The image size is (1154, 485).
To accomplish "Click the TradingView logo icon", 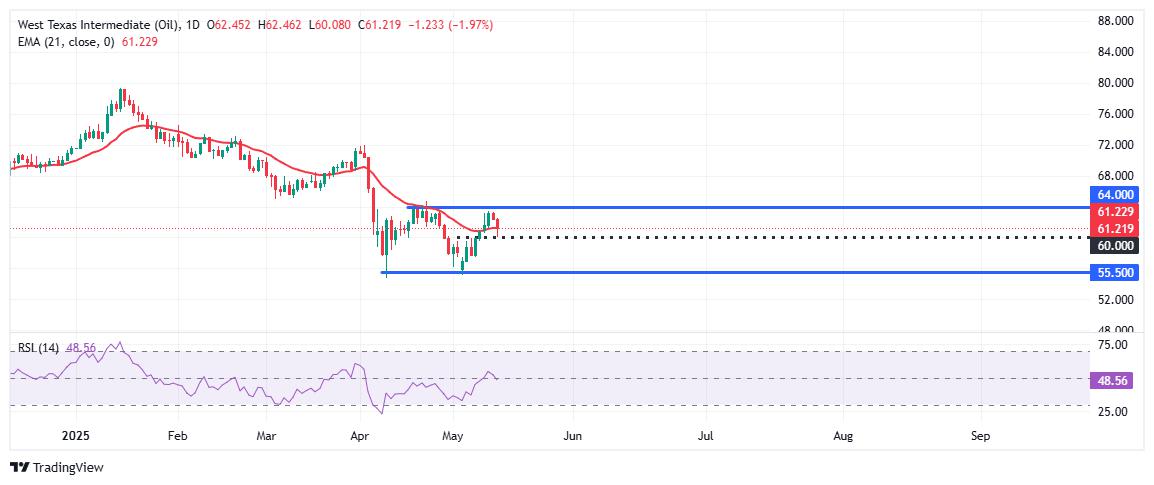I will click(21, 467).
